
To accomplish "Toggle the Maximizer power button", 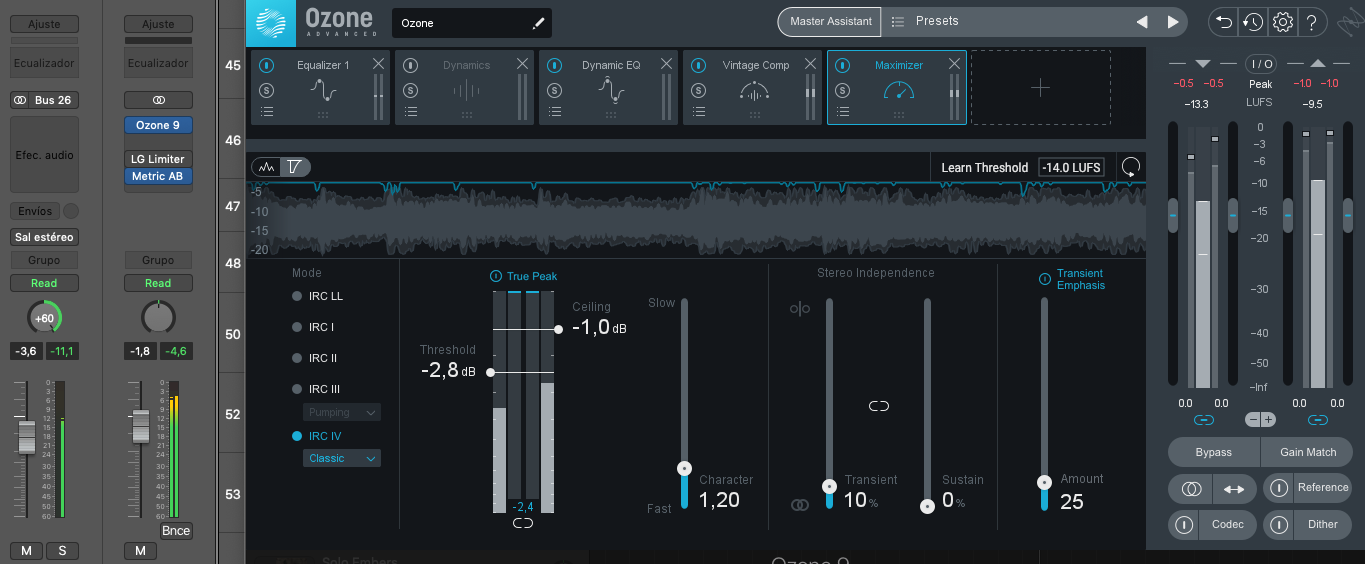I will (842, 65).
